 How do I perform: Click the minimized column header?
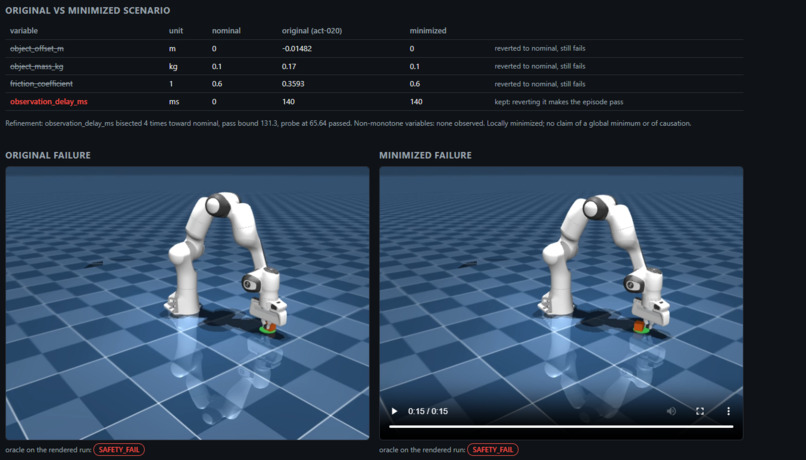click(x=428, y=31)
